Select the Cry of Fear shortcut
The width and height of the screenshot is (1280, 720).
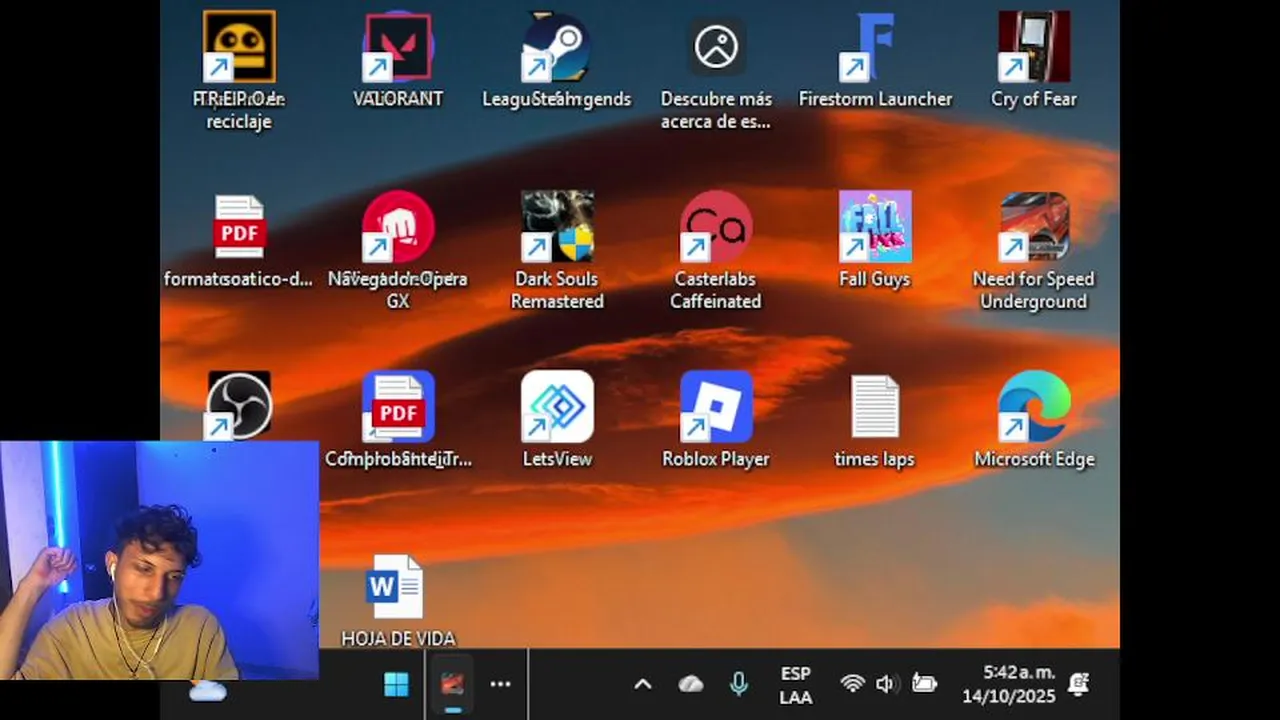coord(1034,47)
